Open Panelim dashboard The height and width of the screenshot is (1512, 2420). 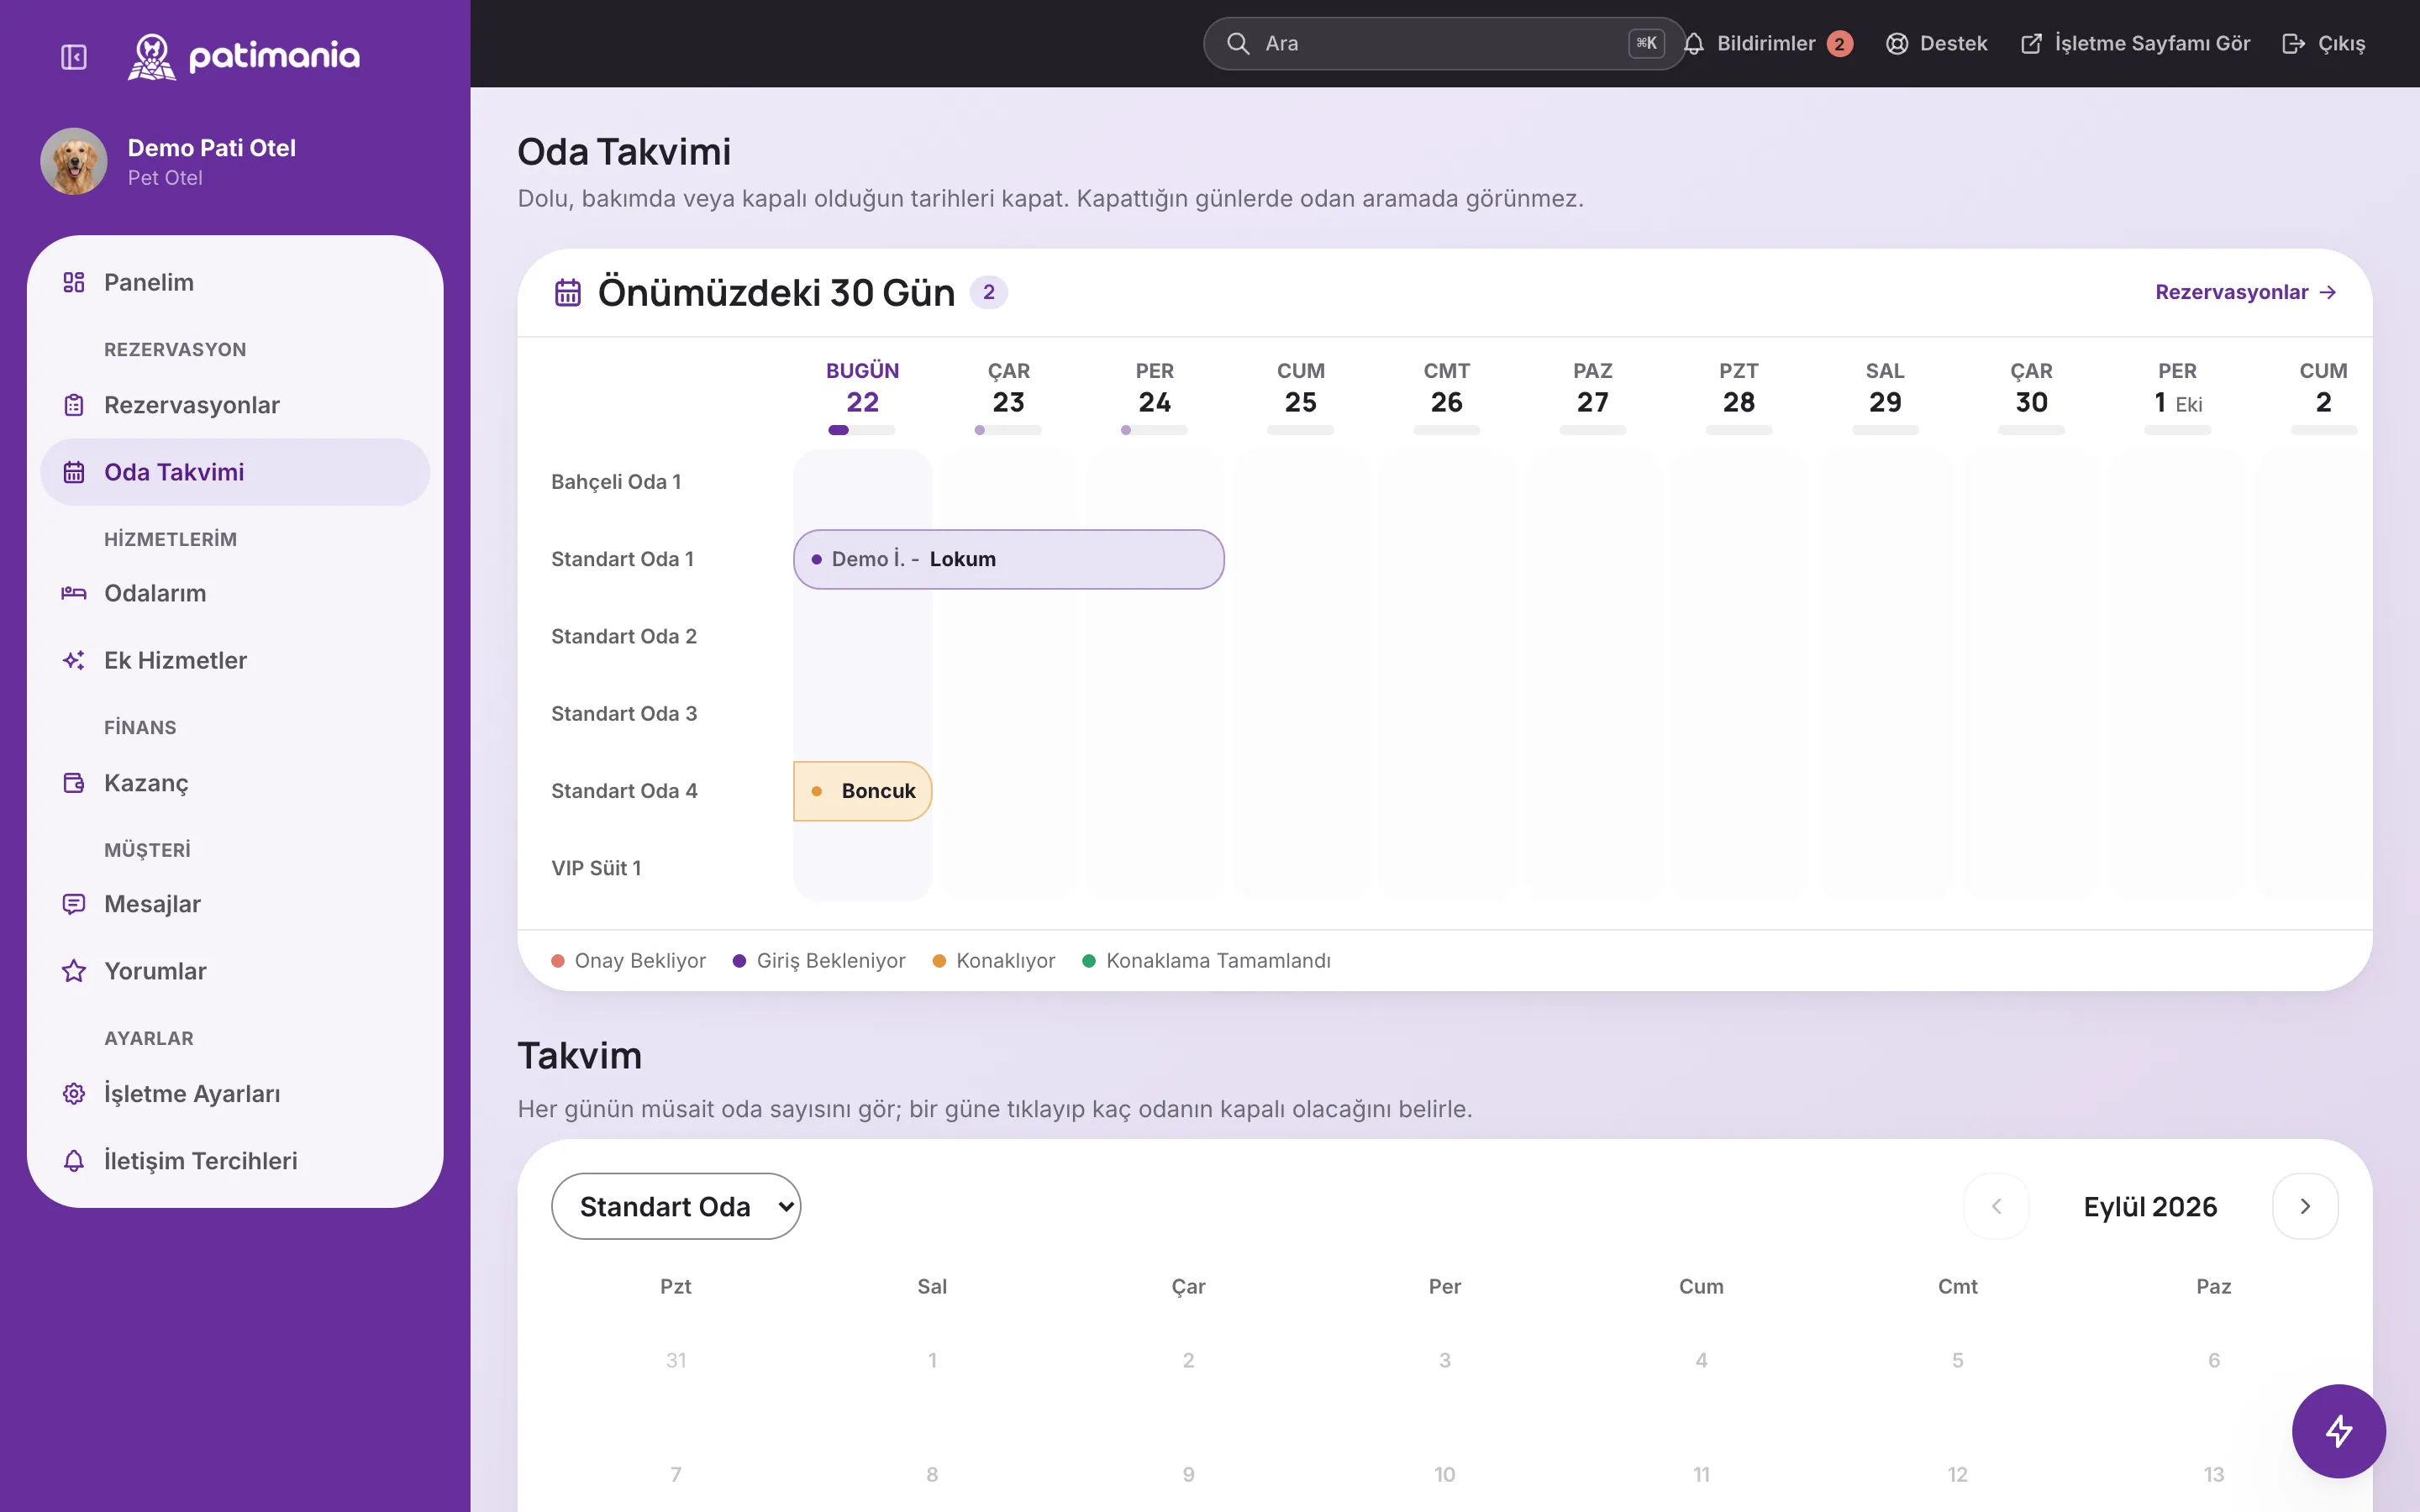click(235, 282)
